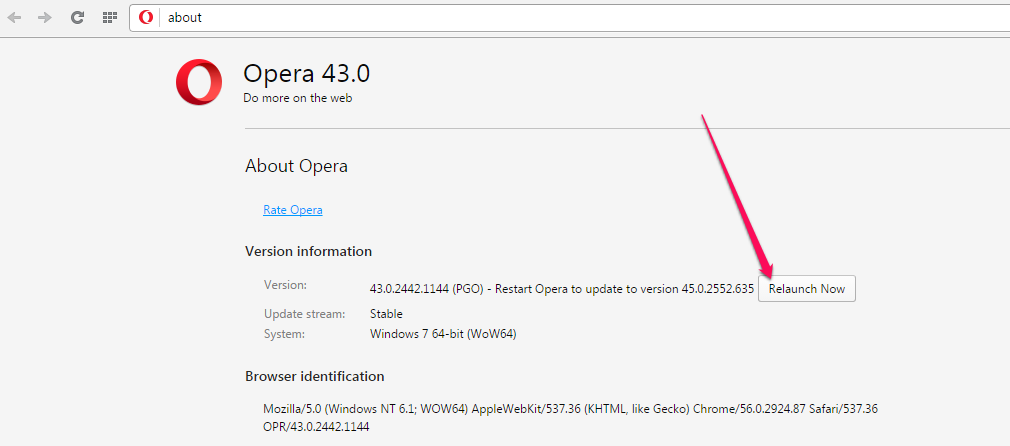Click the 'Stable' update stream value
The width and height of the screenshot is (1010, 446).
(386, 314)
